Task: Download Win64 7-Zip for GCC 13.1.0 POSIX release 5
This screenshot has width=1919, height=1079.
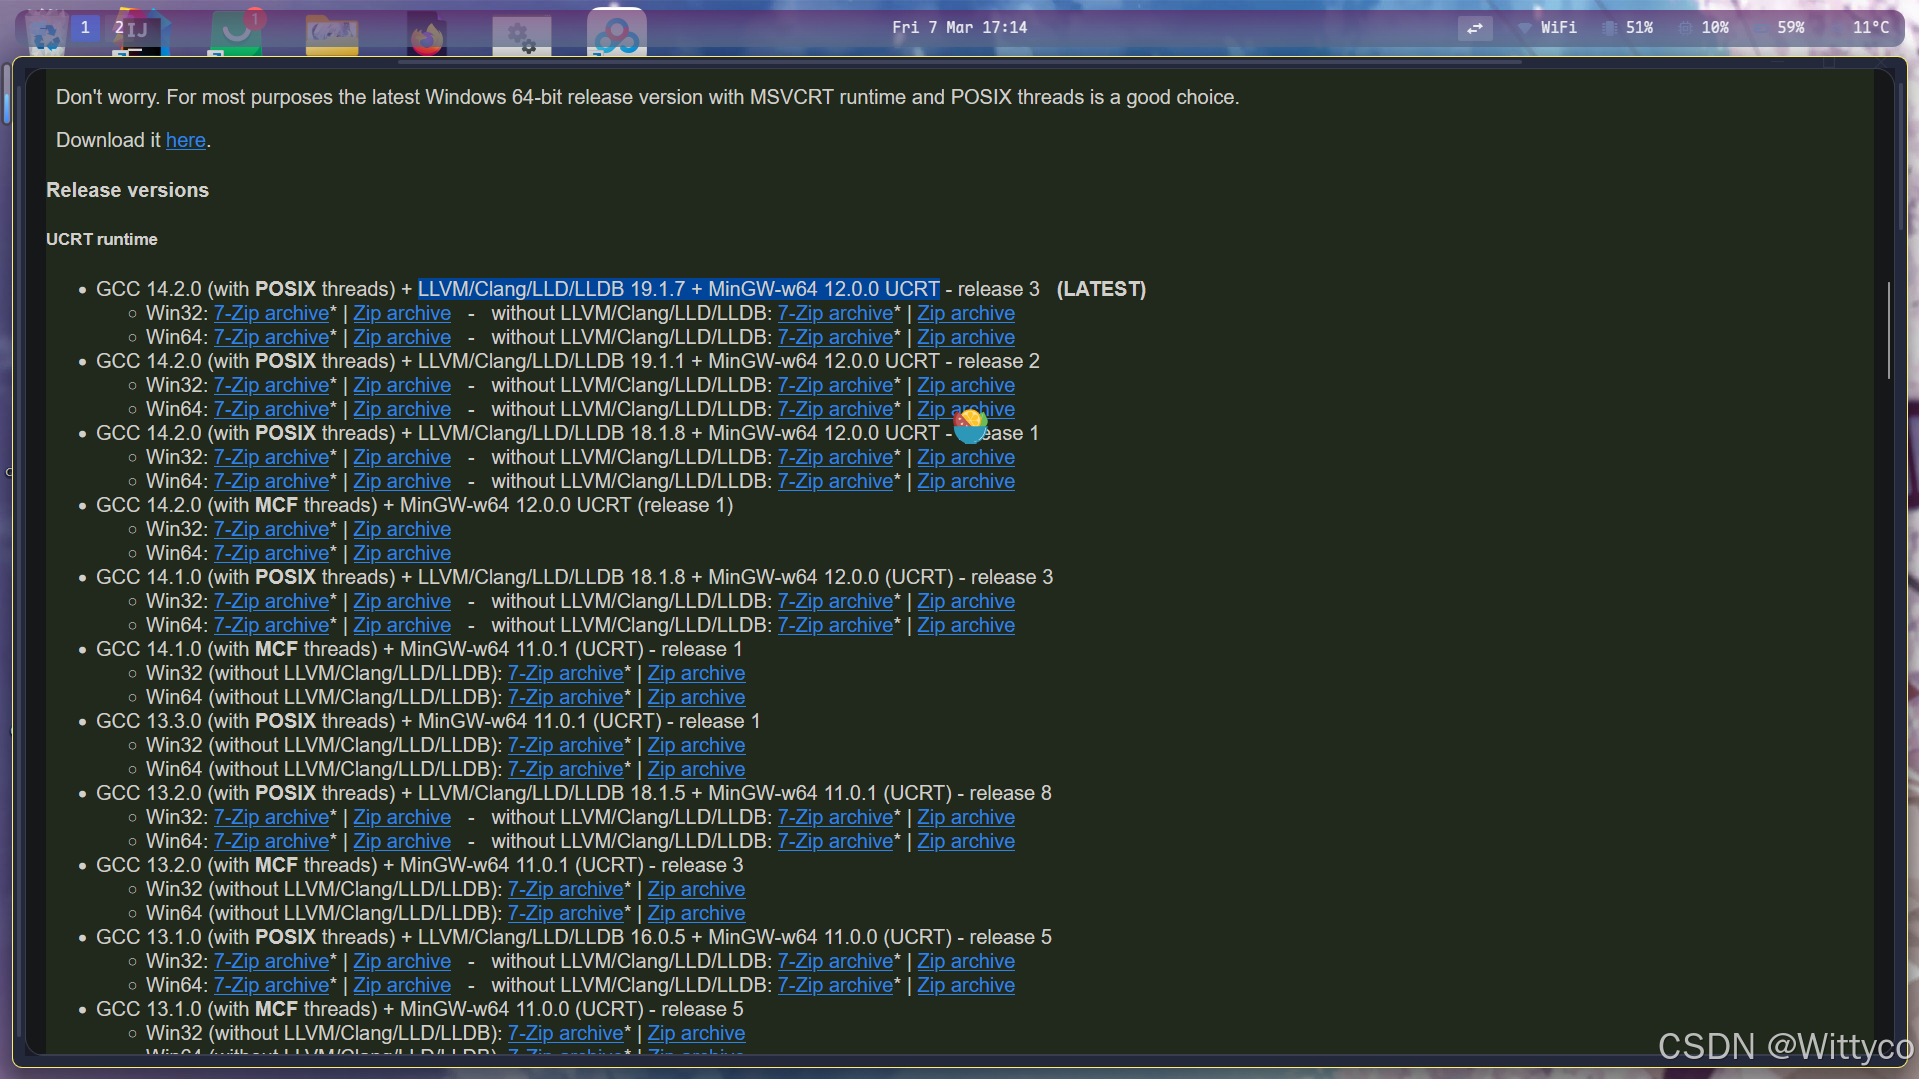Action: click(271, 985)
